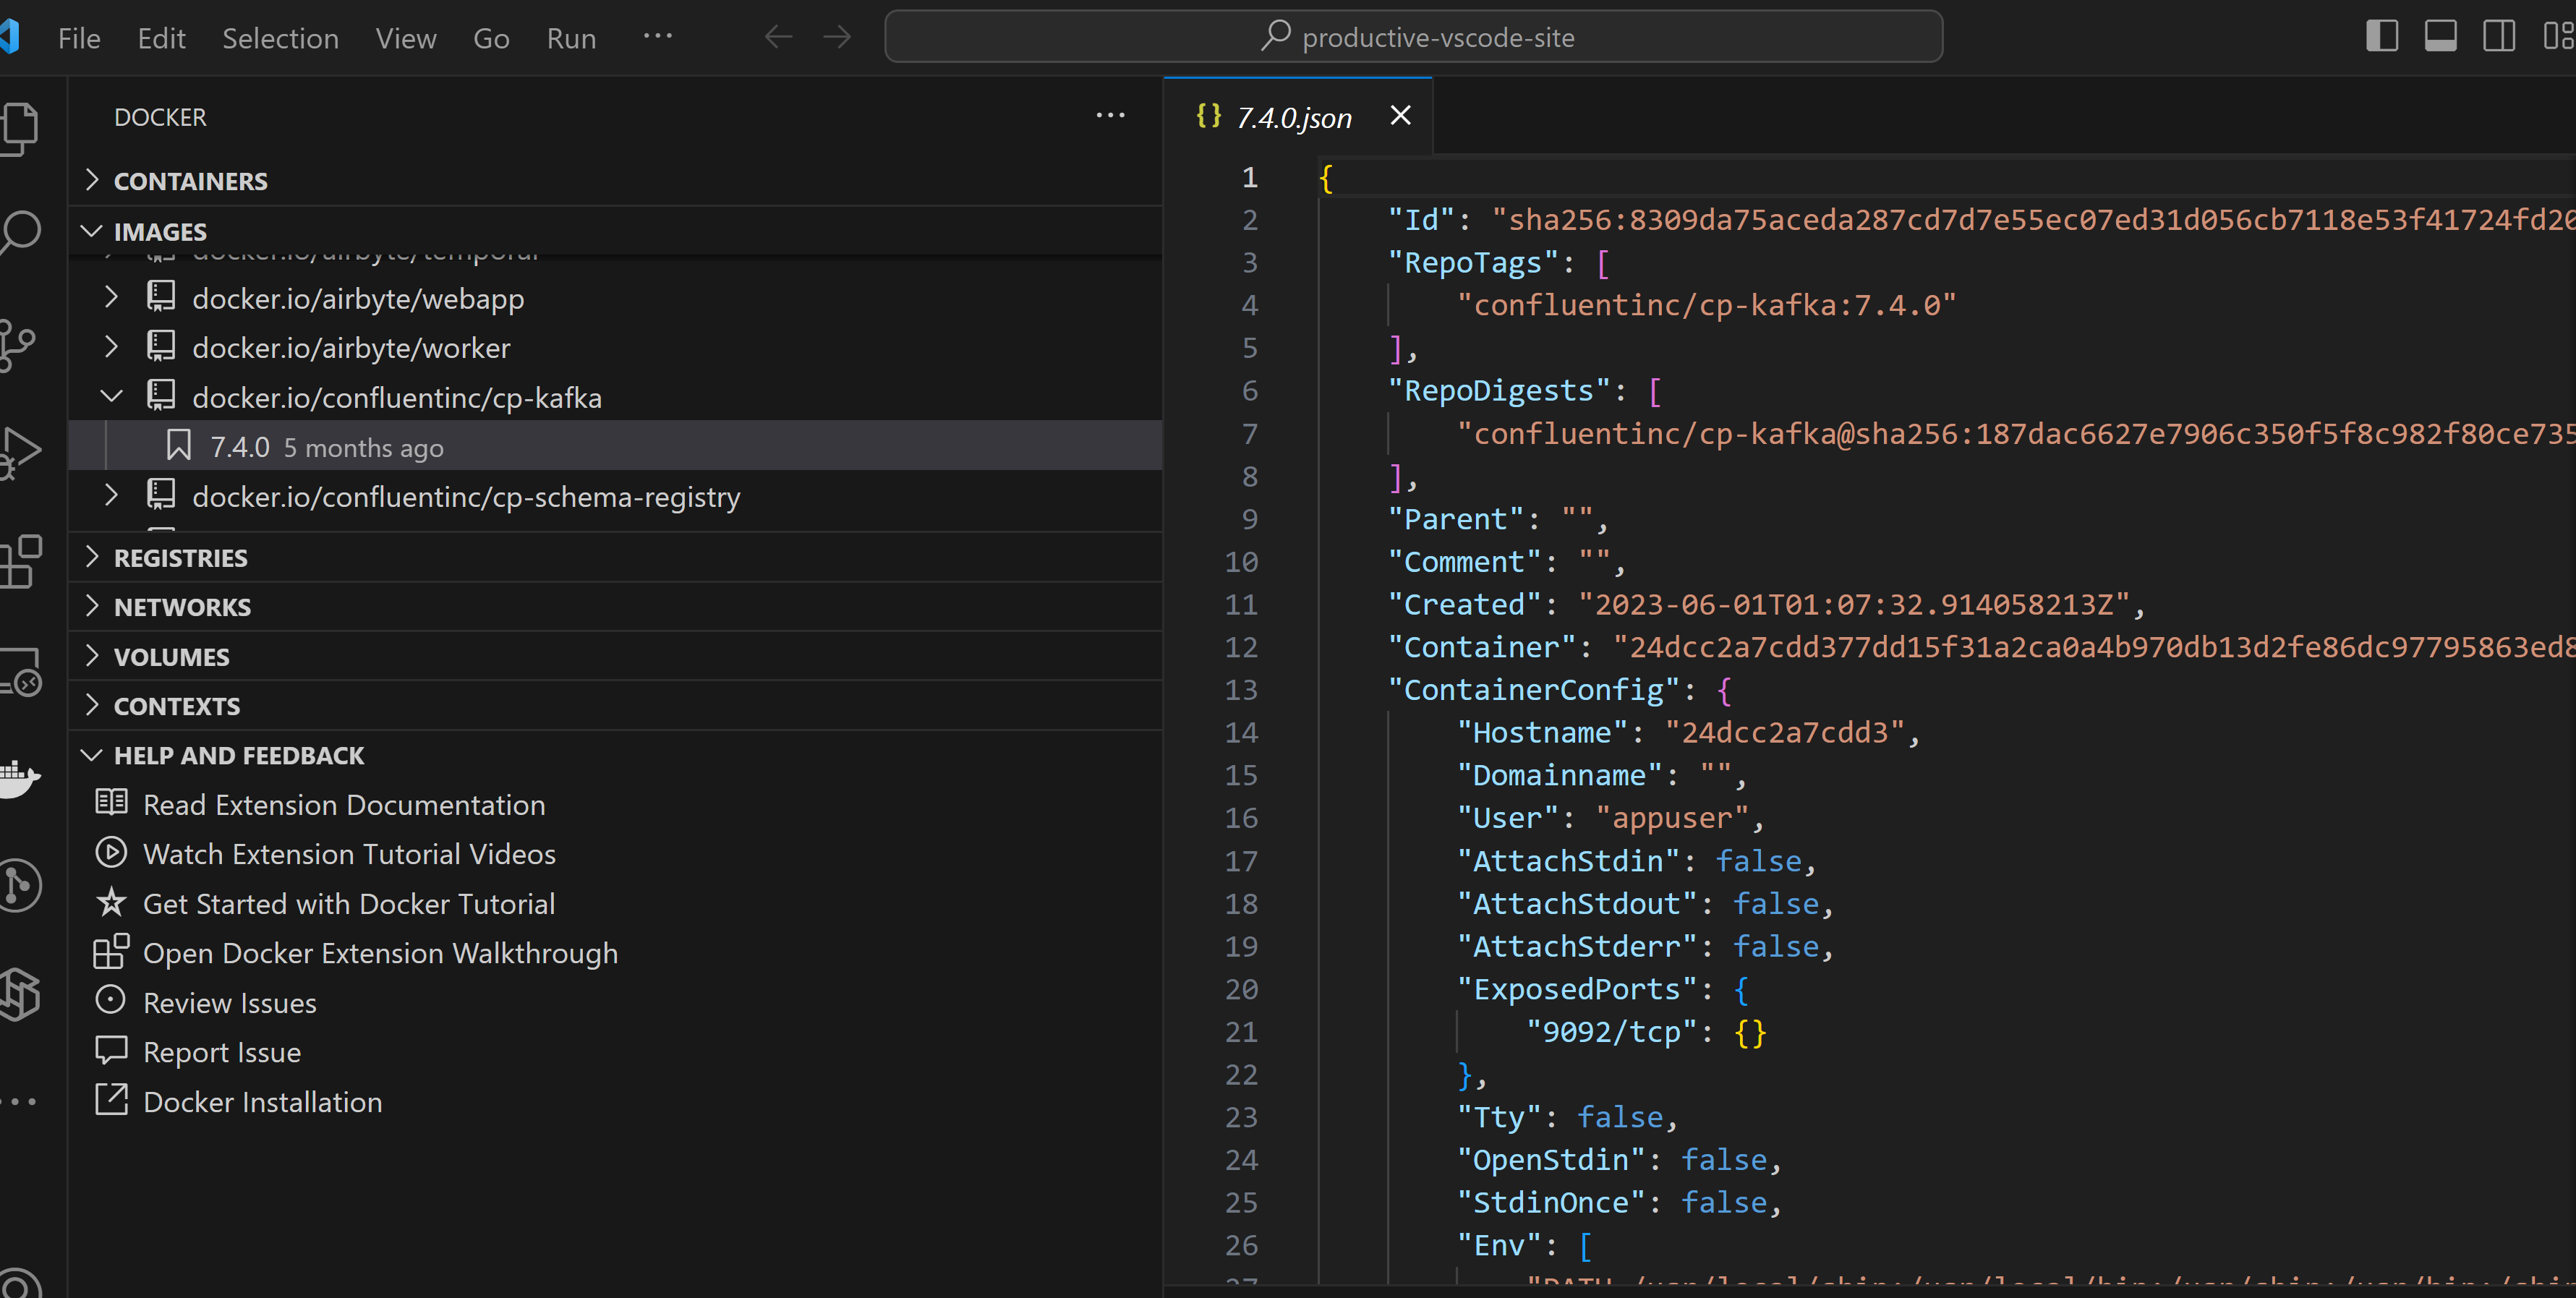The width and height of the screenshot is (2576, 1298).
Task: Toggle bottom Panel layout icon
Action: [2440, 37]
